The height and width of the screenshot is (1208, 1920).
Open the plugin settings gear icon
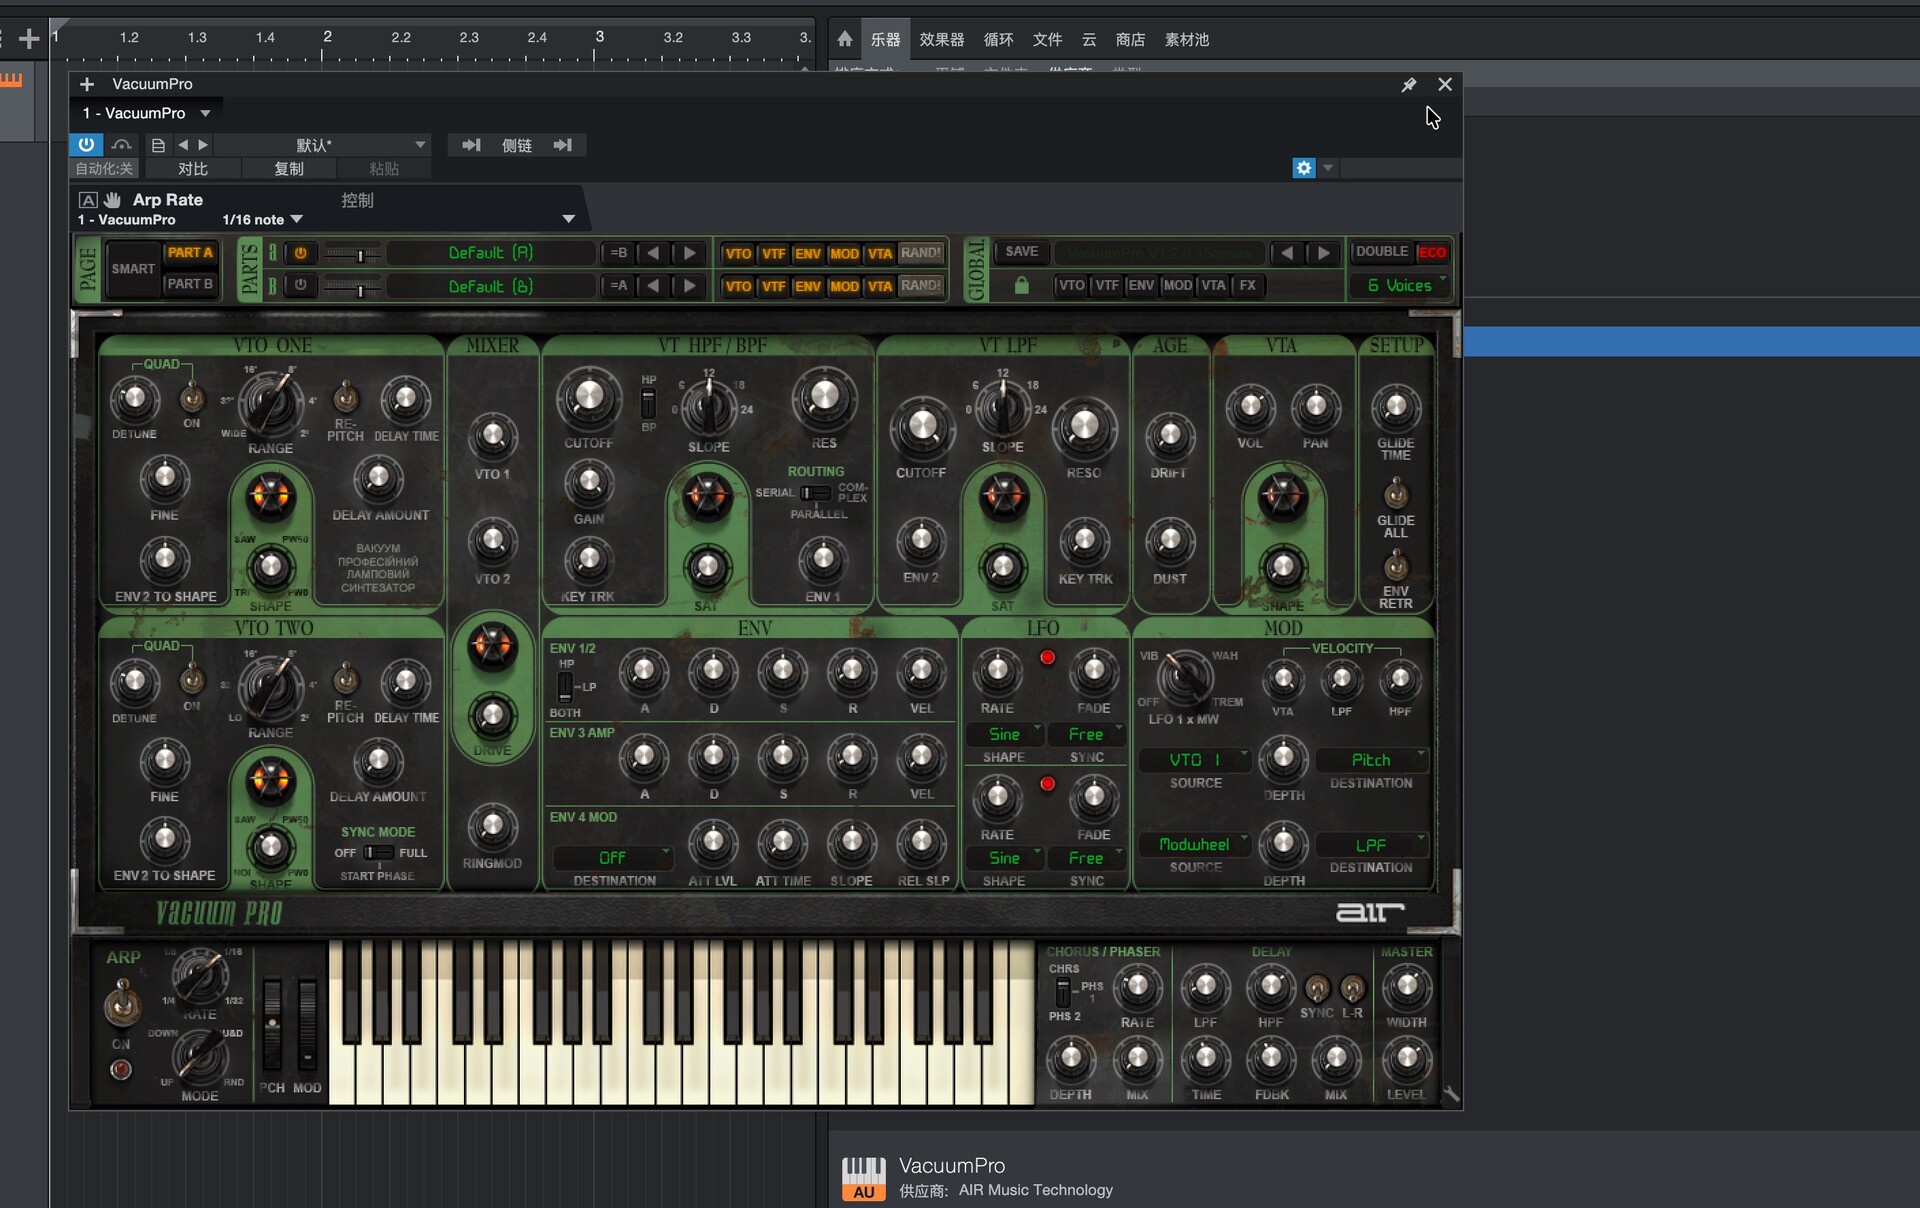tap(1303, 168)
